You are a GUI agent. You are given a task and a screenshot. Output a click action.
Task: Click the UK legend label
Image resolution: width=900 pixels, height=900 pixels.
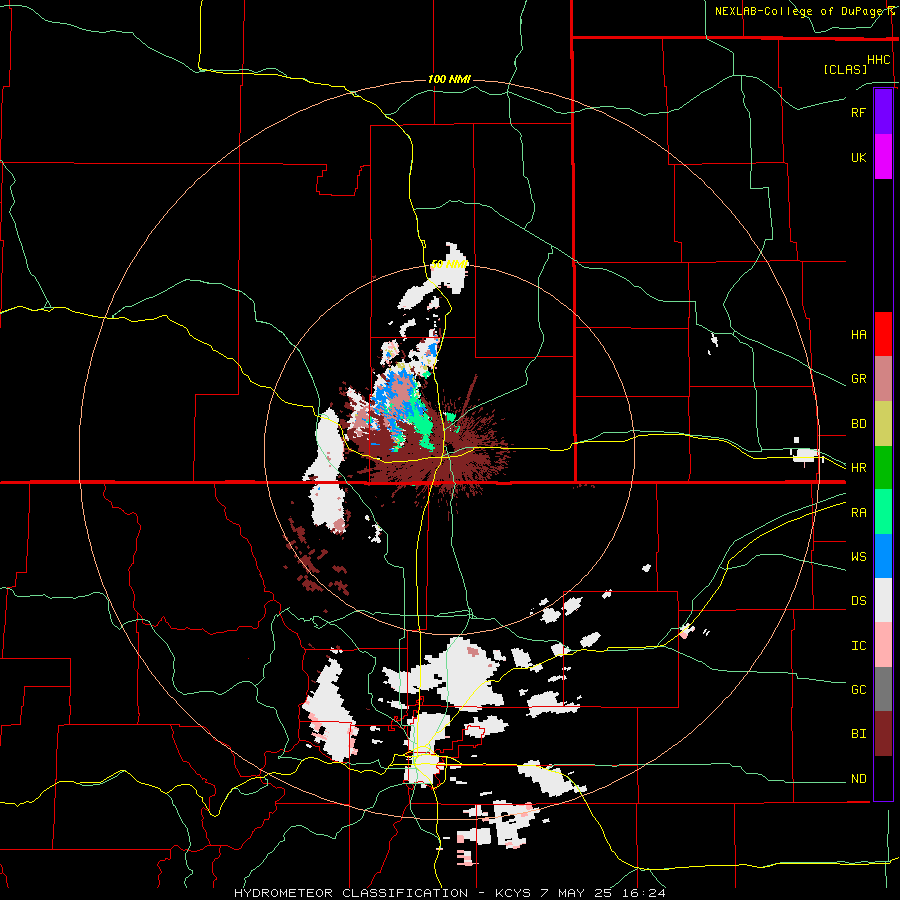click(x=858, y=157)
